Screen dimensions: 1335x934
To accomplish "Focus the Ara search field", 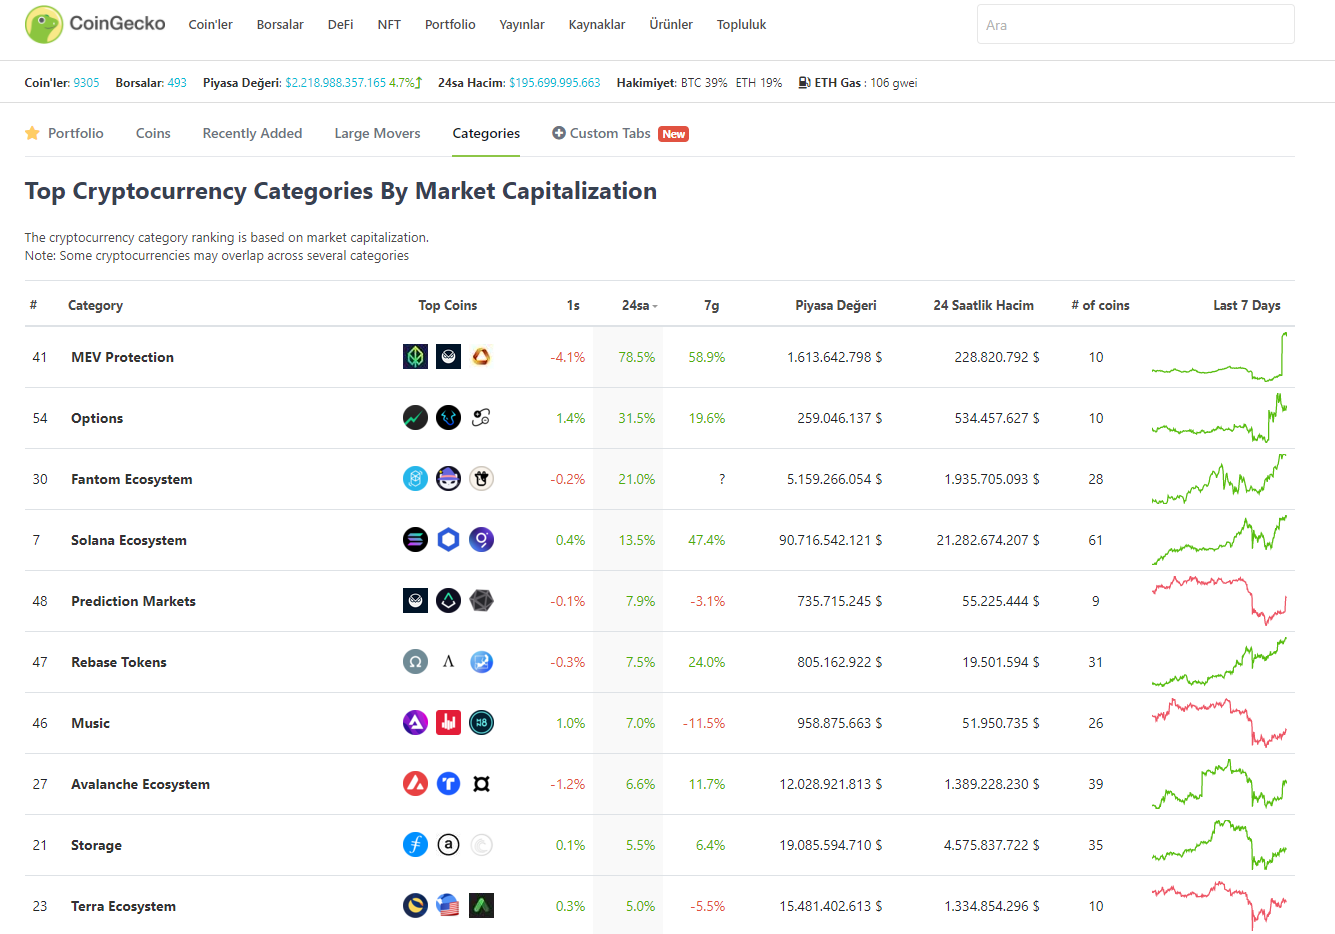I will [x=1135, y=24].
